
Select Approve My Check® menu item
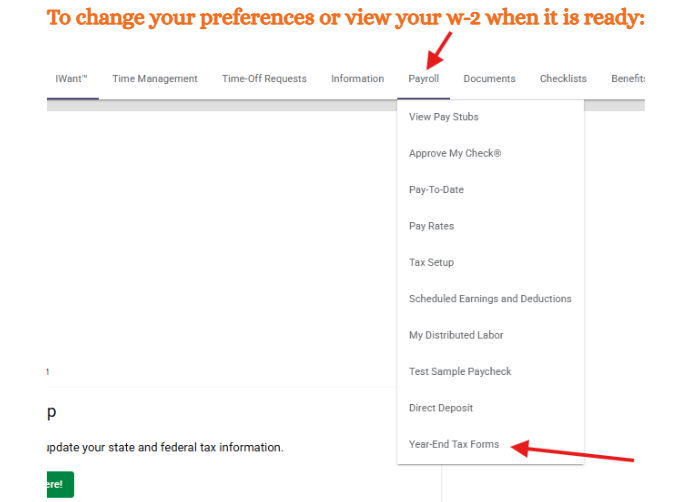tap(455, 153)
